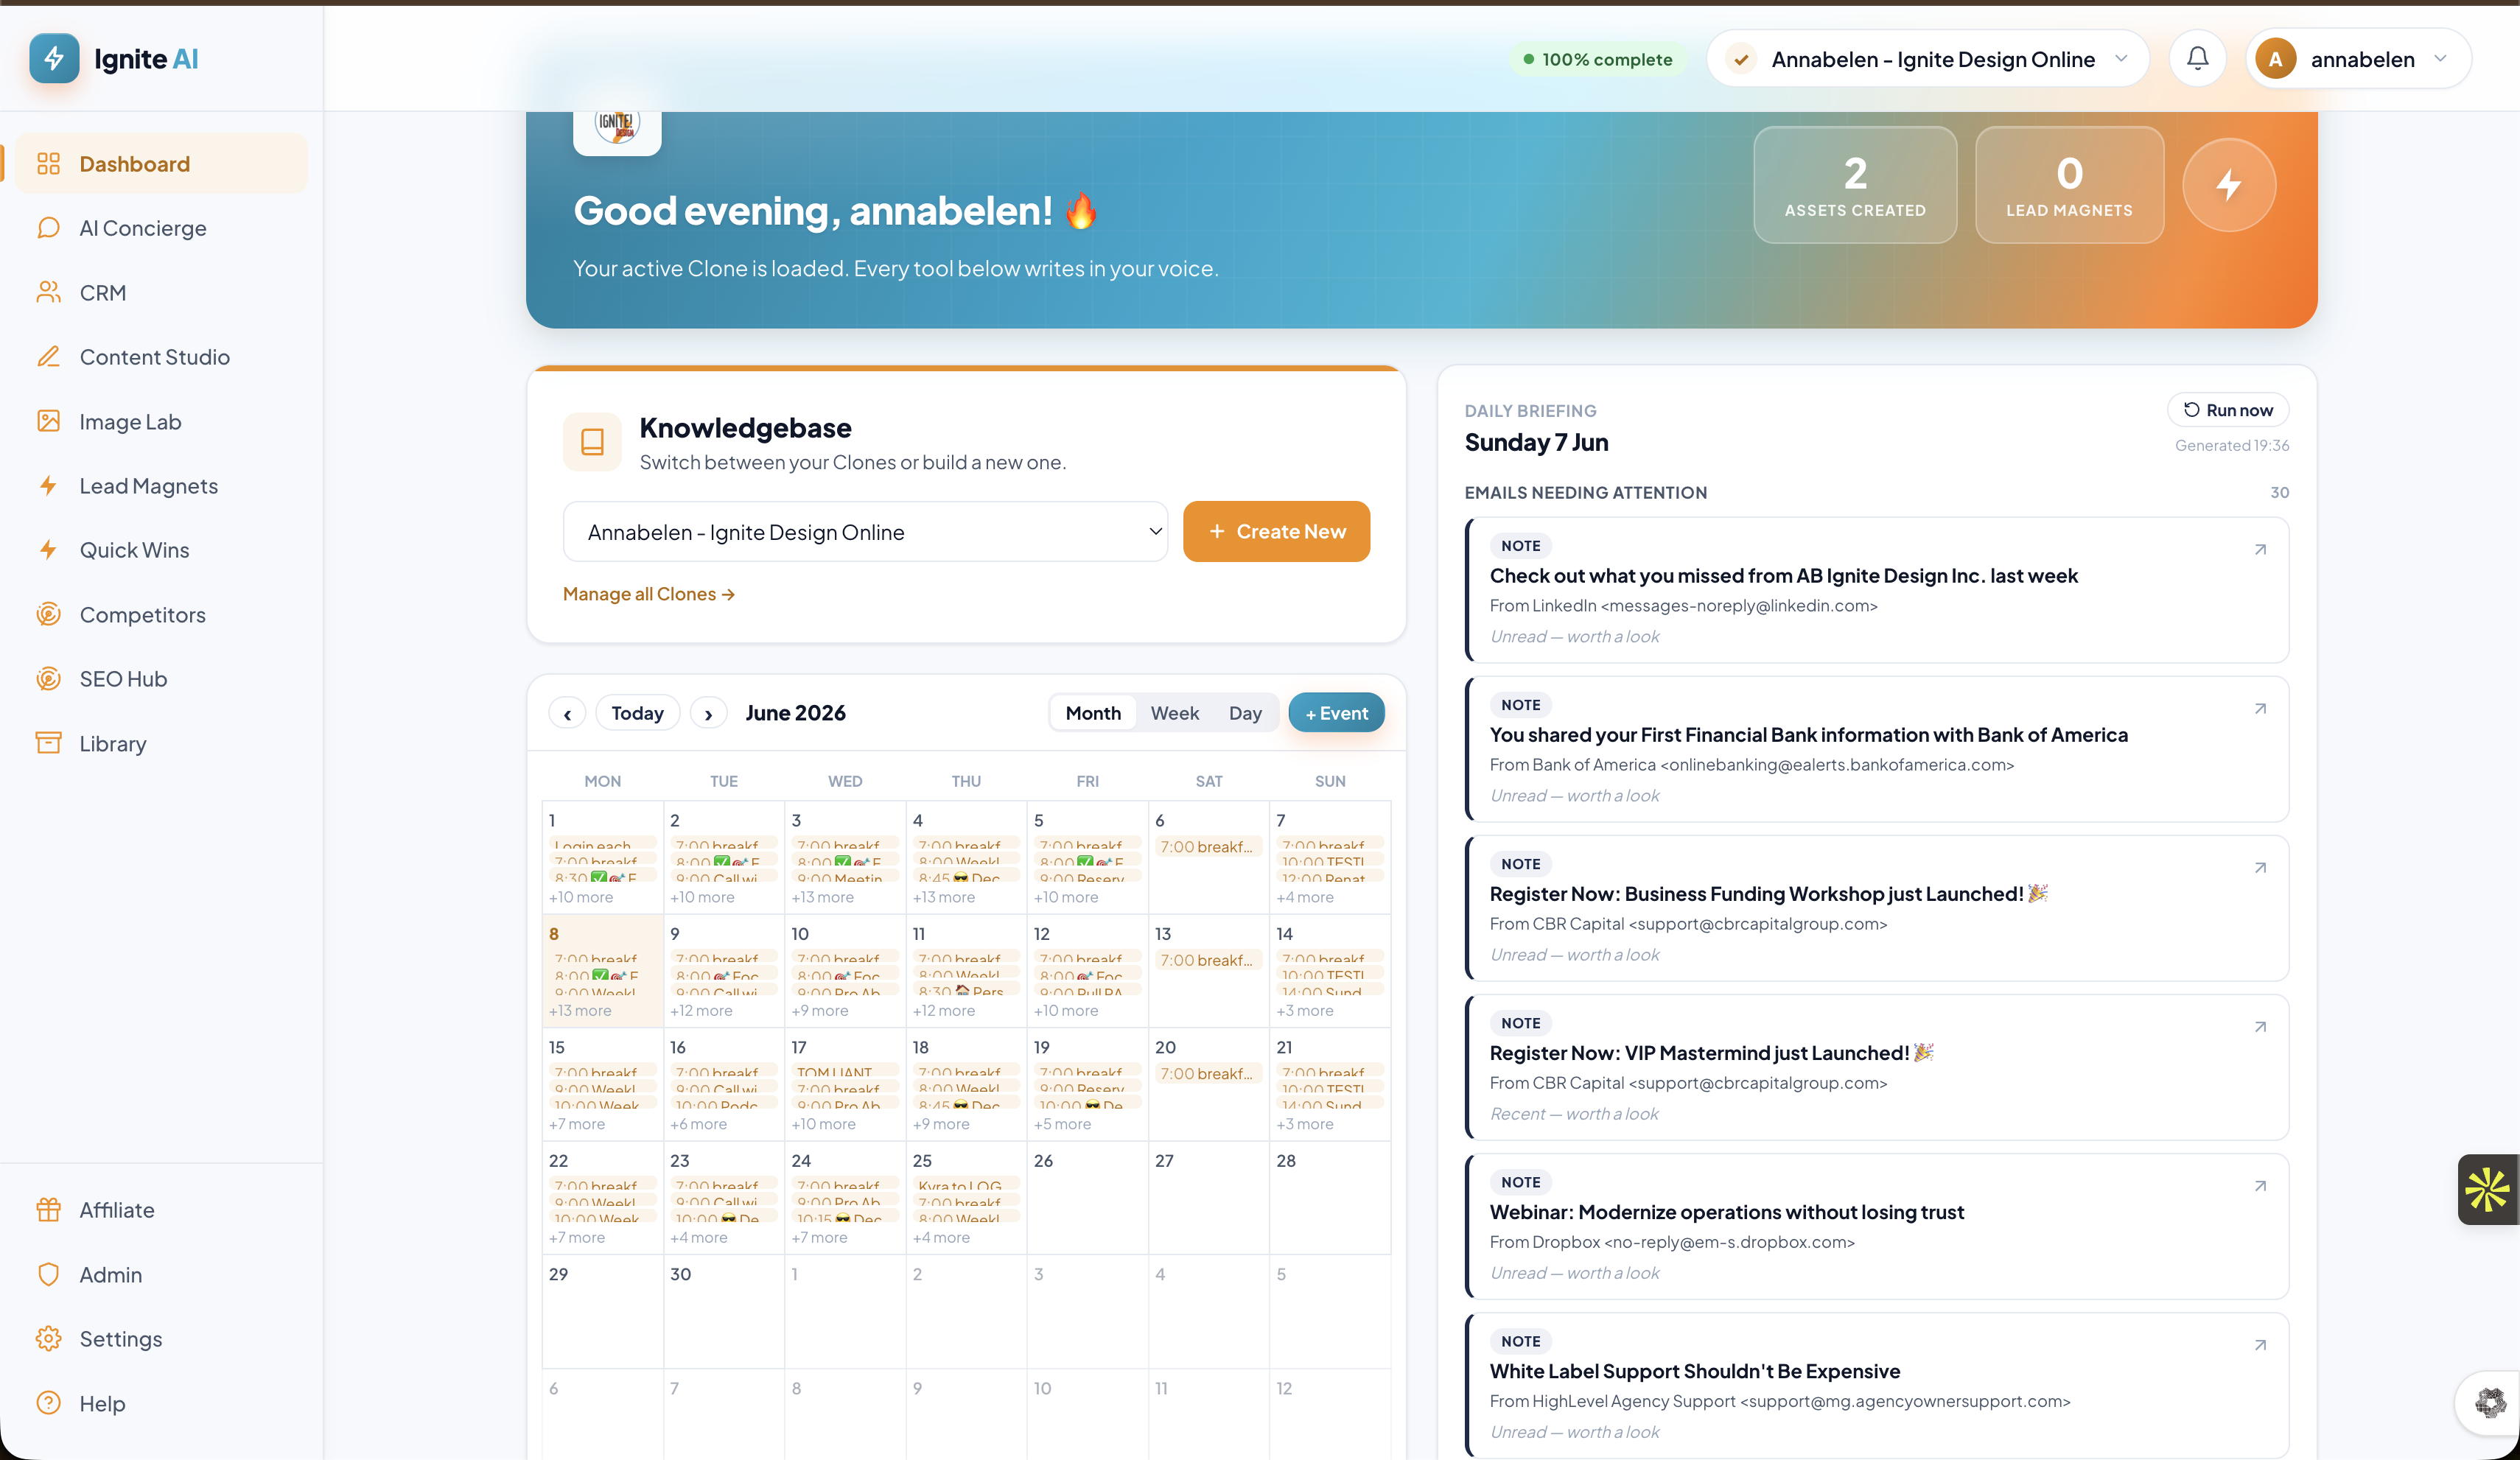Viewport: 2520px width, 1460px height.
Task: Click the round lightning bolt button in banner
Action: (x=2229, y=185)
